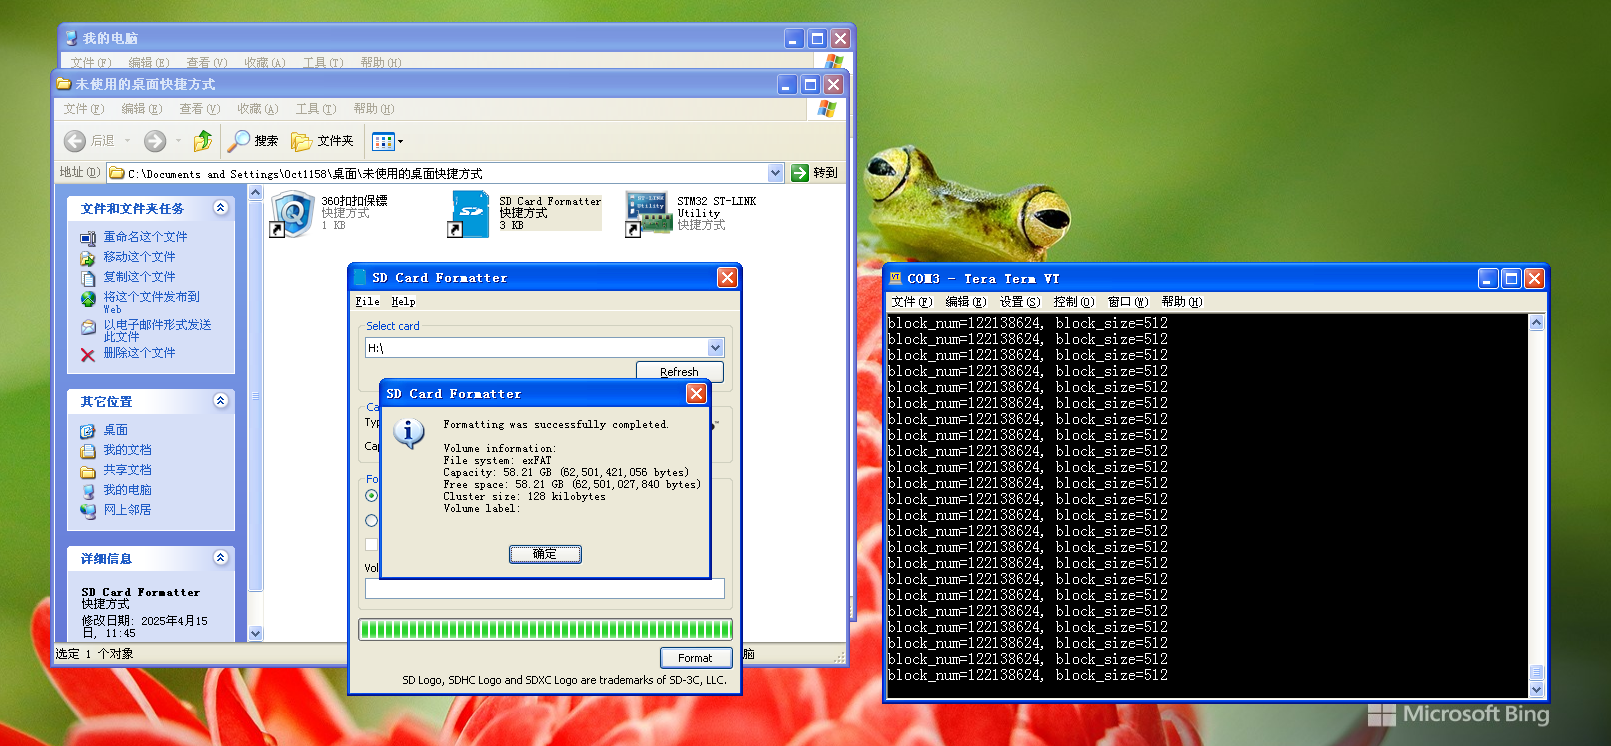Select the 360扣扣保镖 shortcut icon
The width and height of the screenshot is (1611, 746).
(292, 214)
